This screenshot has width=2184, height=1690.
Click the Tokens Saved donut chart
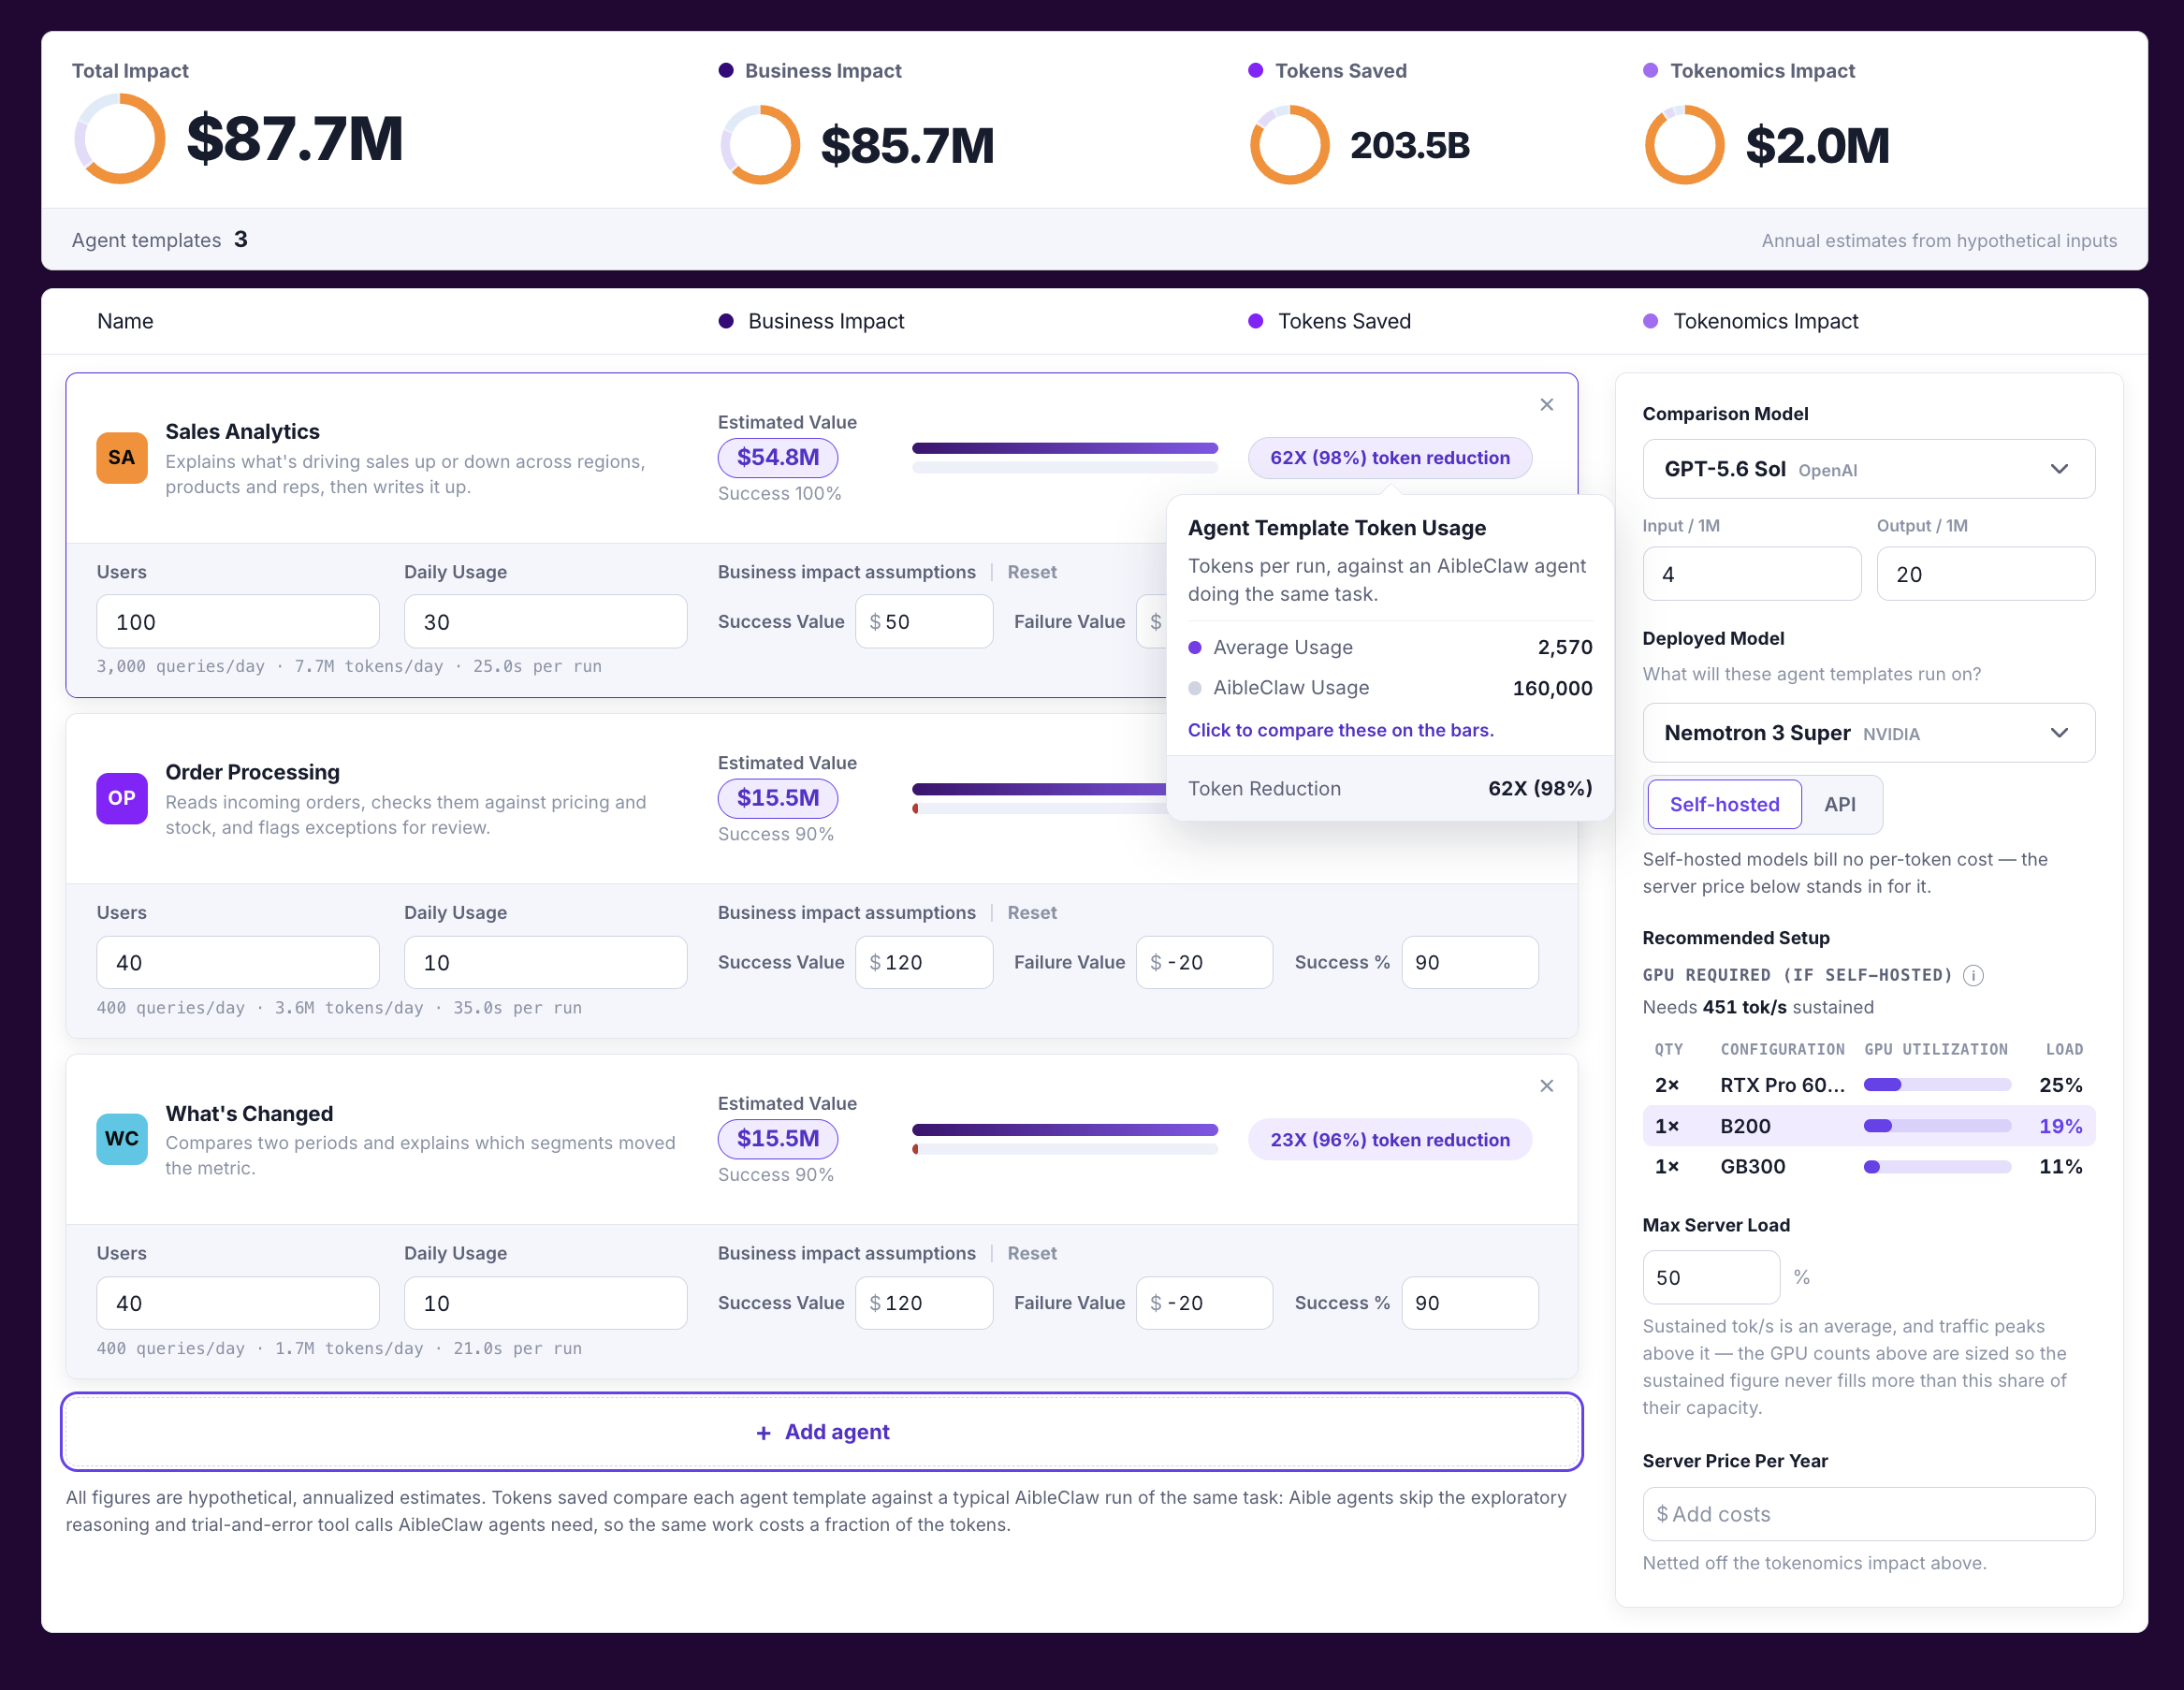pyautogui.click(x=1289, y=145)
